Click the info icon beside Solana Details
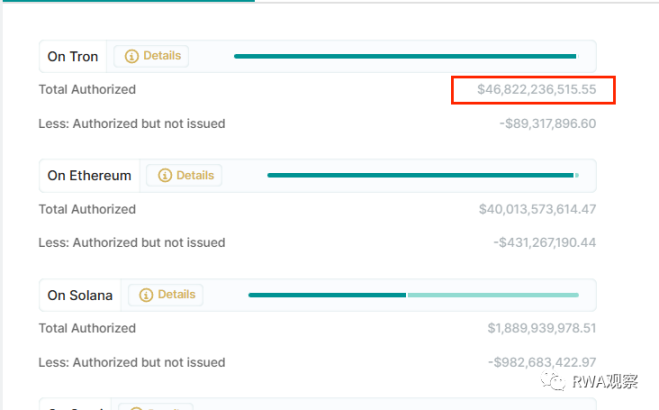 tap(146, 295)
